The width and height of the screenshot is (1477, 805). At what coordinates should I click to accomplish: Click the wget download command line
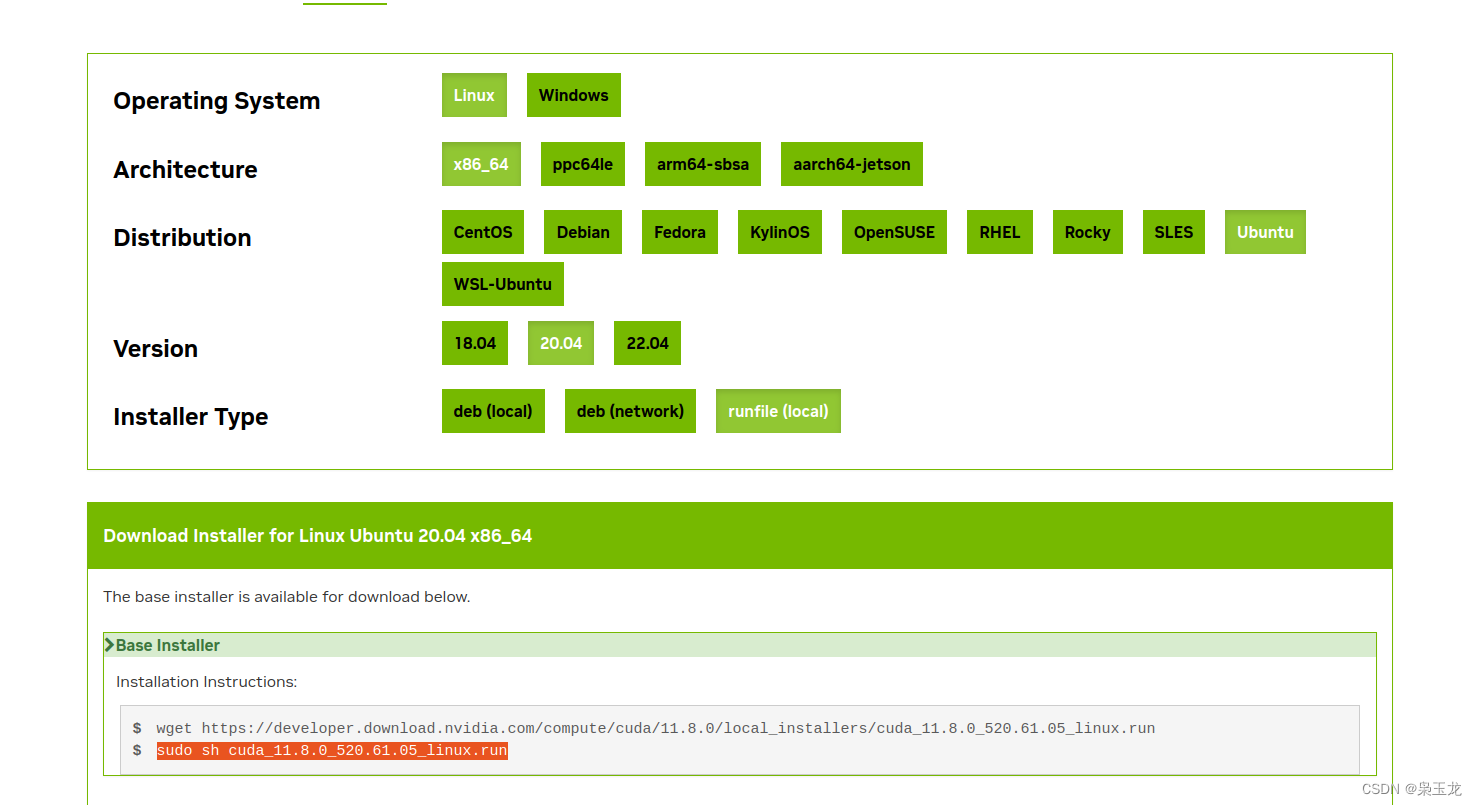pos(656,728)
